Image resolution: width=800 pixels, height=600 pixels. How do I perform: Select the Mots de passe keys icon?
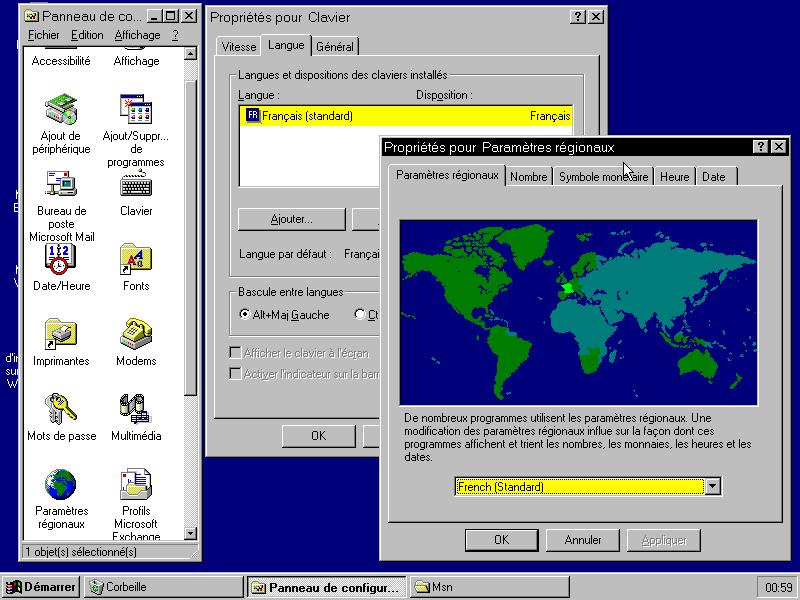[61, 409]
